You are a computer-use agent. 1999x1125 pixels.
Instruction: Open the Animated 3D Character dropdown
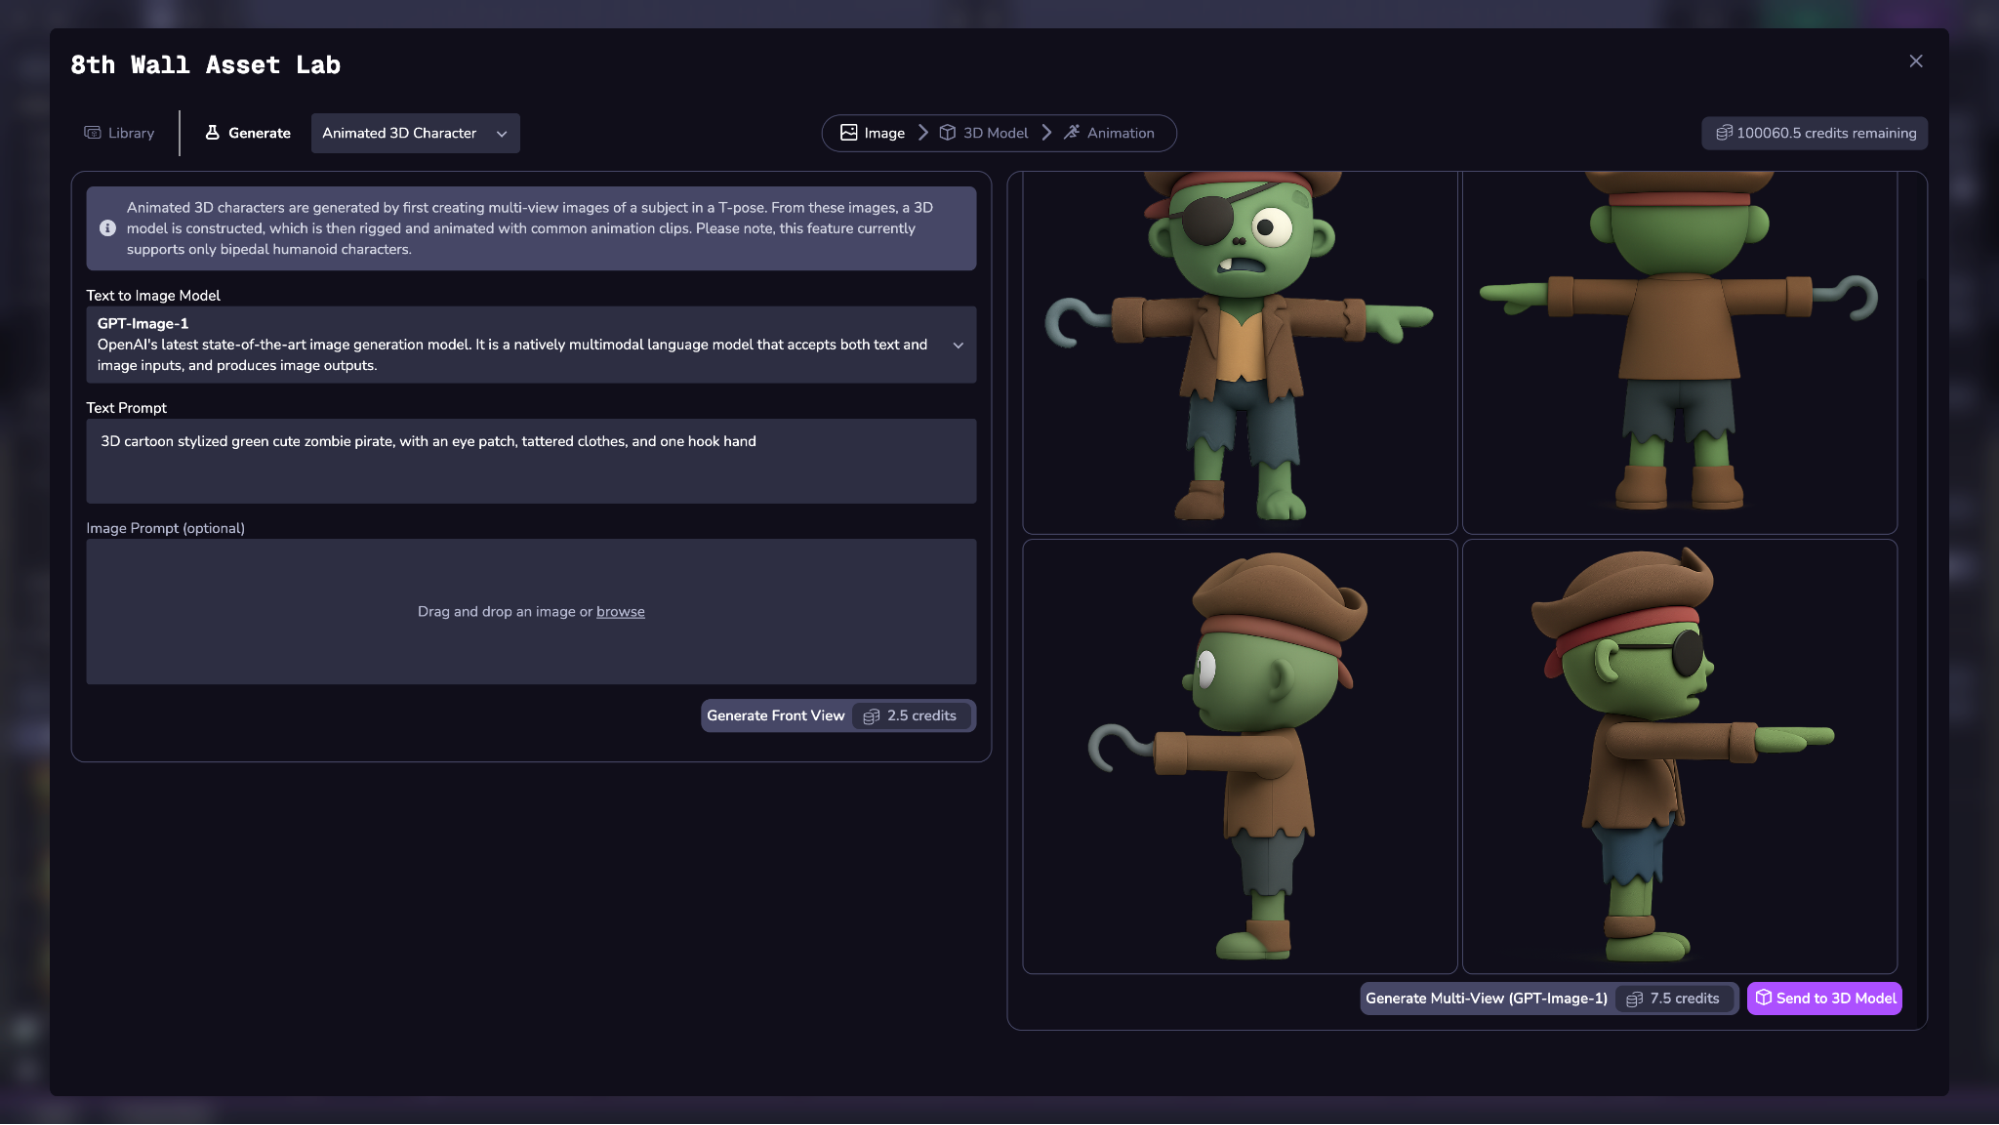point(415,133)
